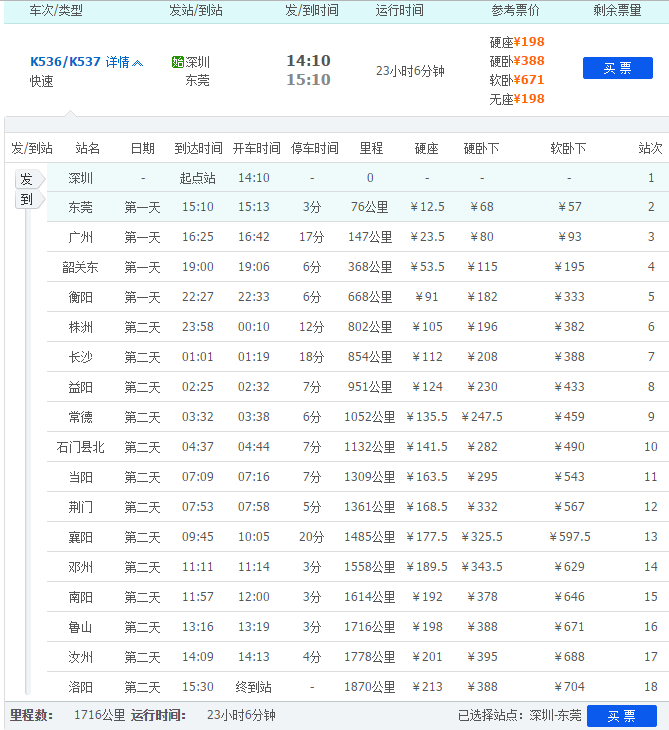Open K536/K537 train number link
This screenshot has width=669, height=730.
(x=65, y=61)
